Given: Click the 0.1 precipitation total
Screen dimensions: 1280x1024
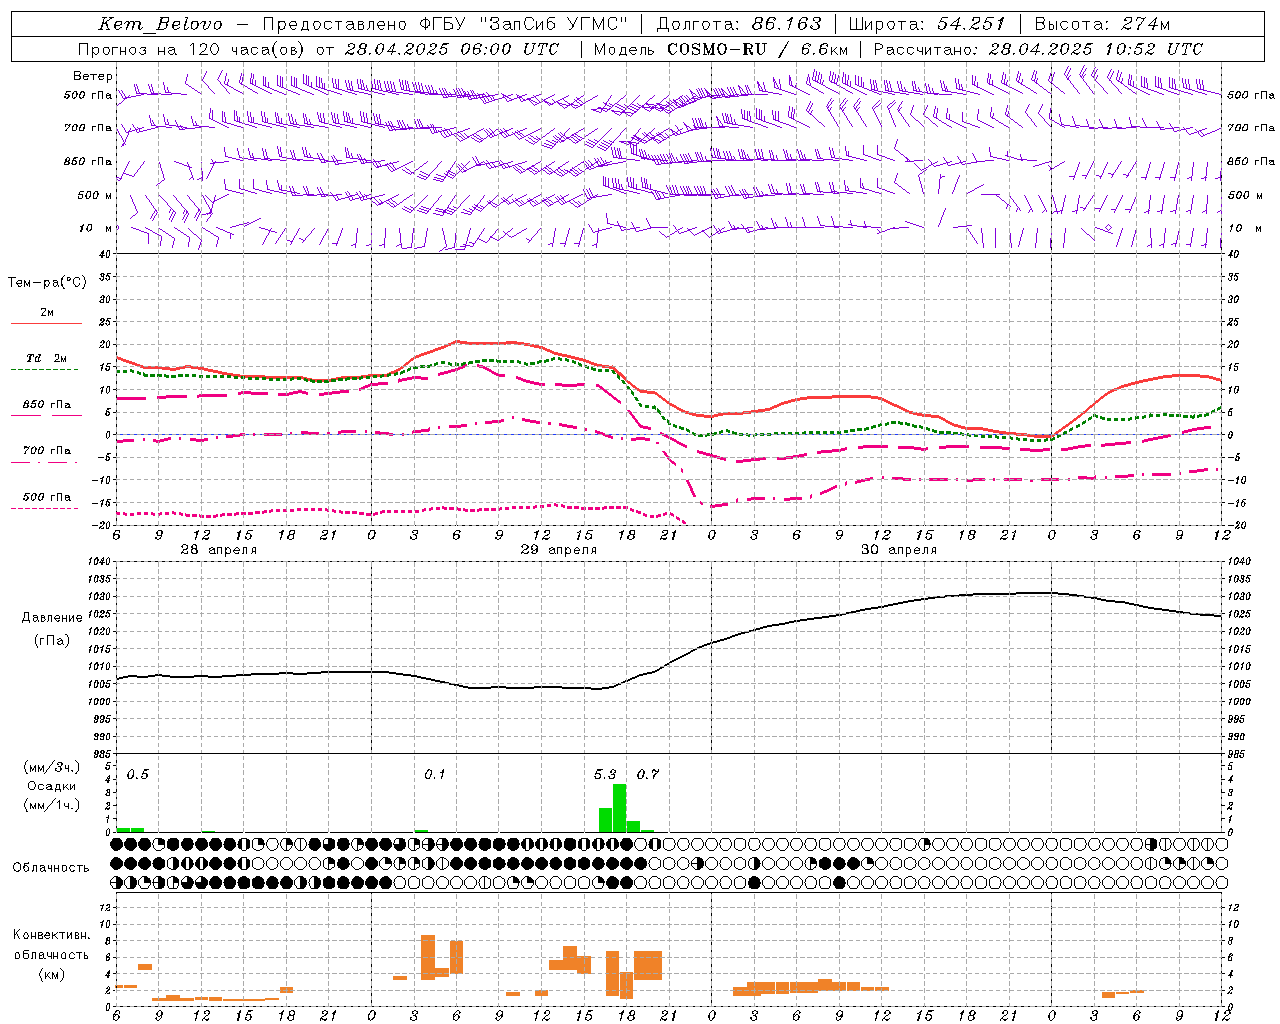Looking at the screenshot, I should pos(435,775).
